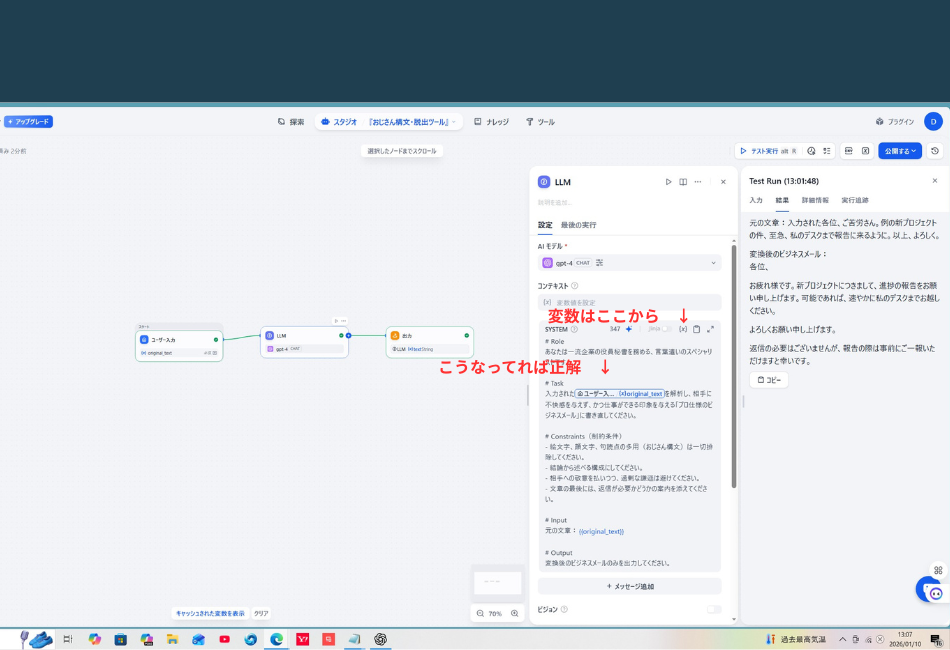The height and width of the screenshot is (650, 950).
Task: Insert a variable using the {x} icon
Action: click(x=684, y=330)
